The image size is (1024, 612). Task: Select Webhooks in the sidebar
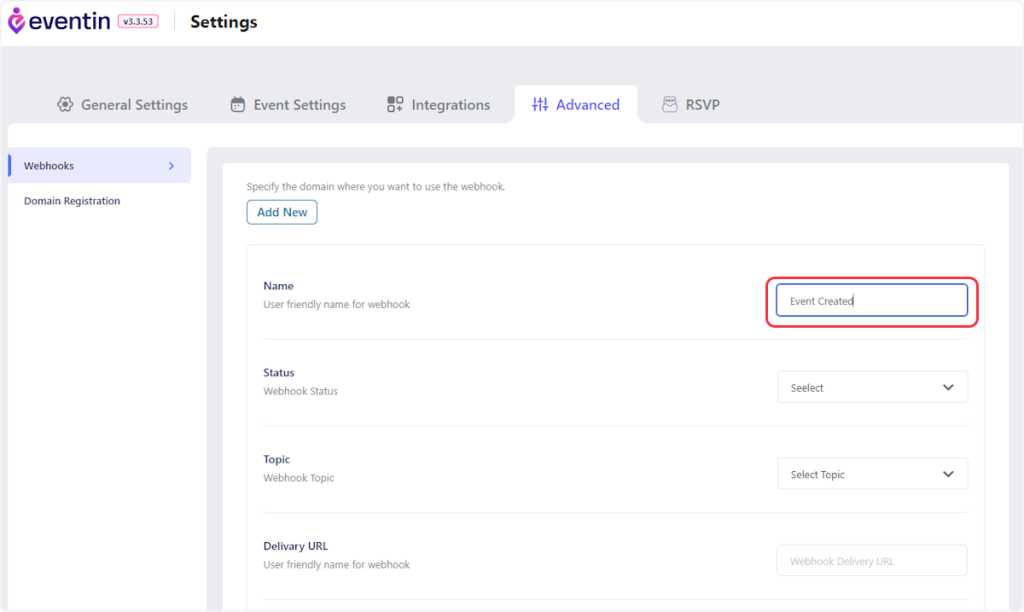50,166
